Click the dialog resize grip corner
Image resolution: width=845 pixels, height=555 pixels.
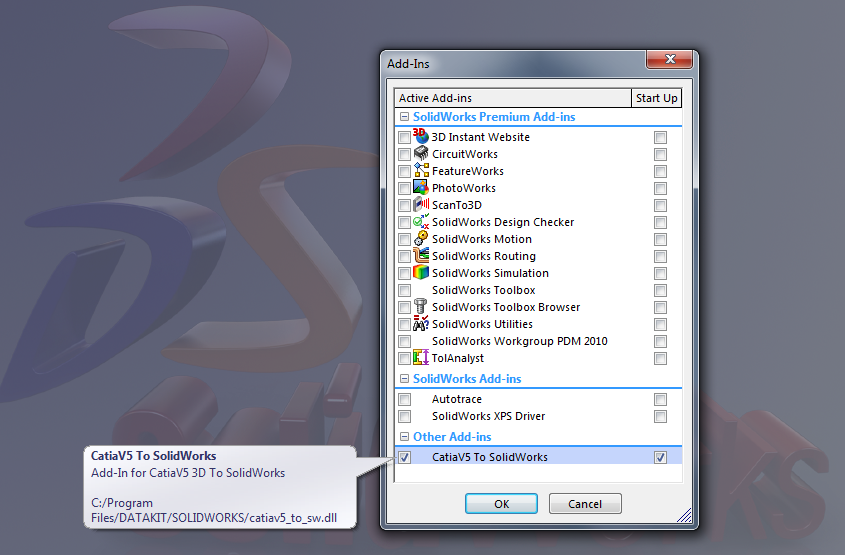(x=685, y=516)
